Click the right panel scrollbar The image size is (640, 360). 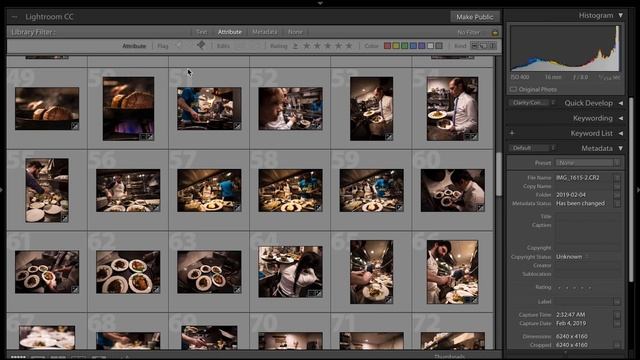[631, 189]
